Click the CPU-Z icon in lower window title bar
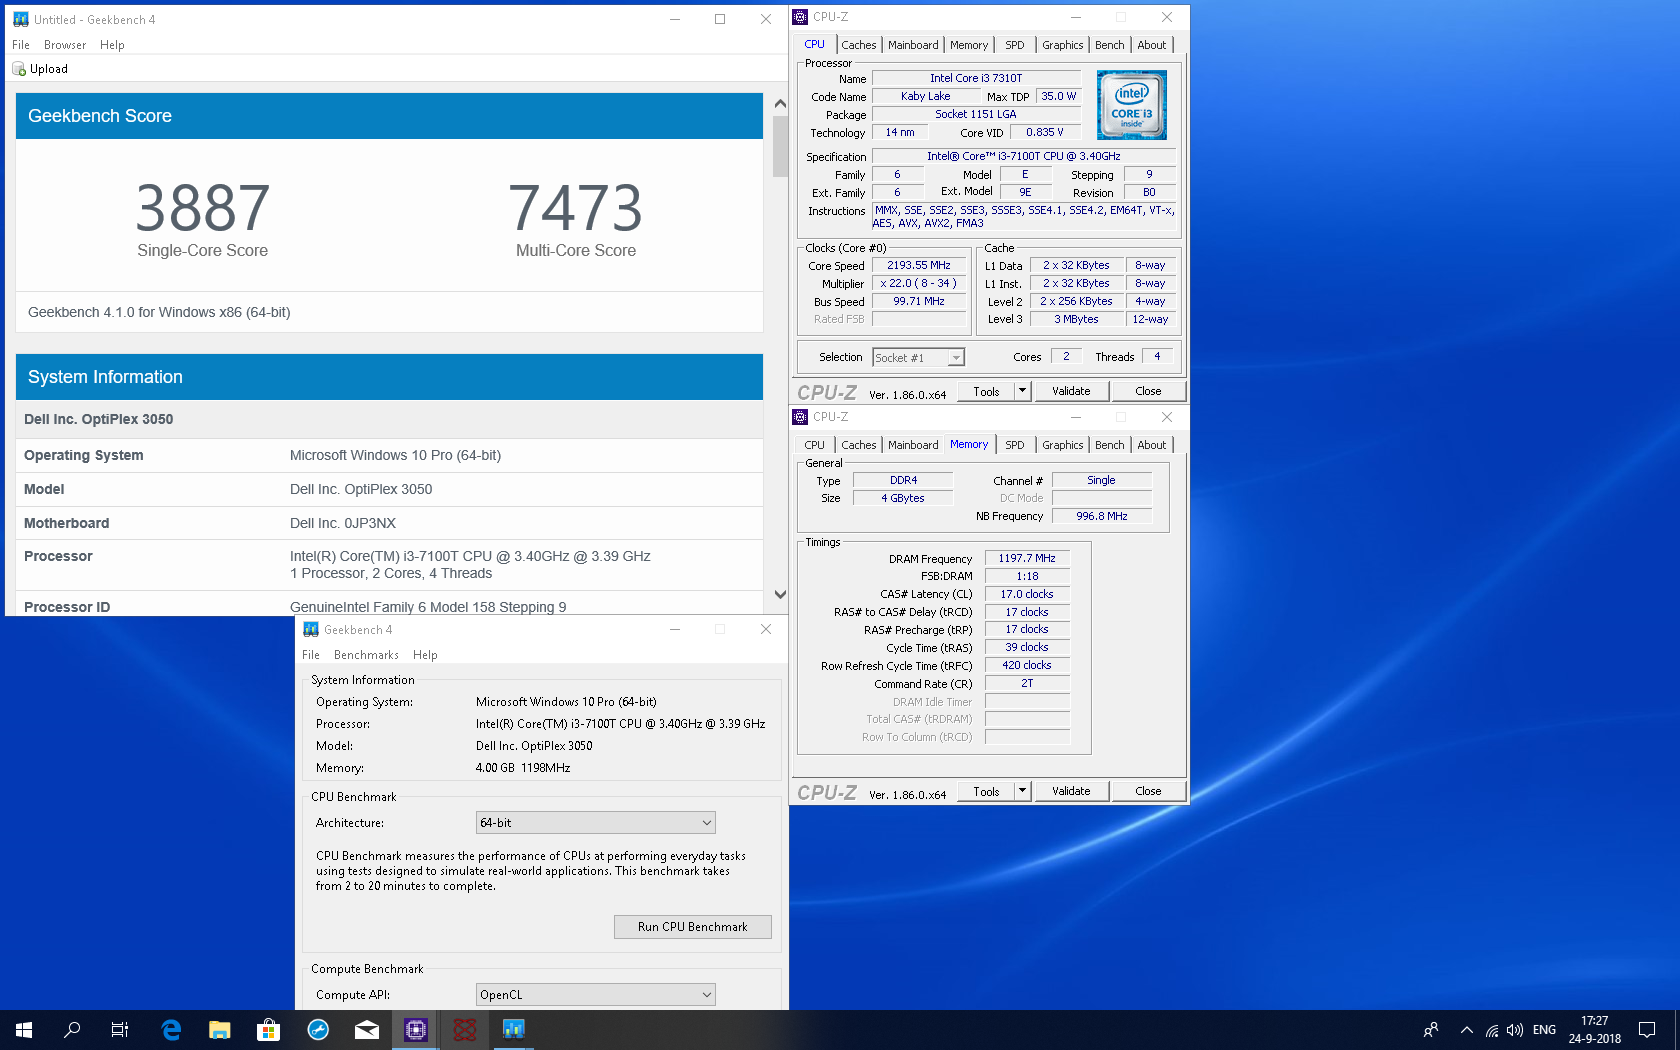Viewport: 1680px width, 1050px height. pos(800,417)
